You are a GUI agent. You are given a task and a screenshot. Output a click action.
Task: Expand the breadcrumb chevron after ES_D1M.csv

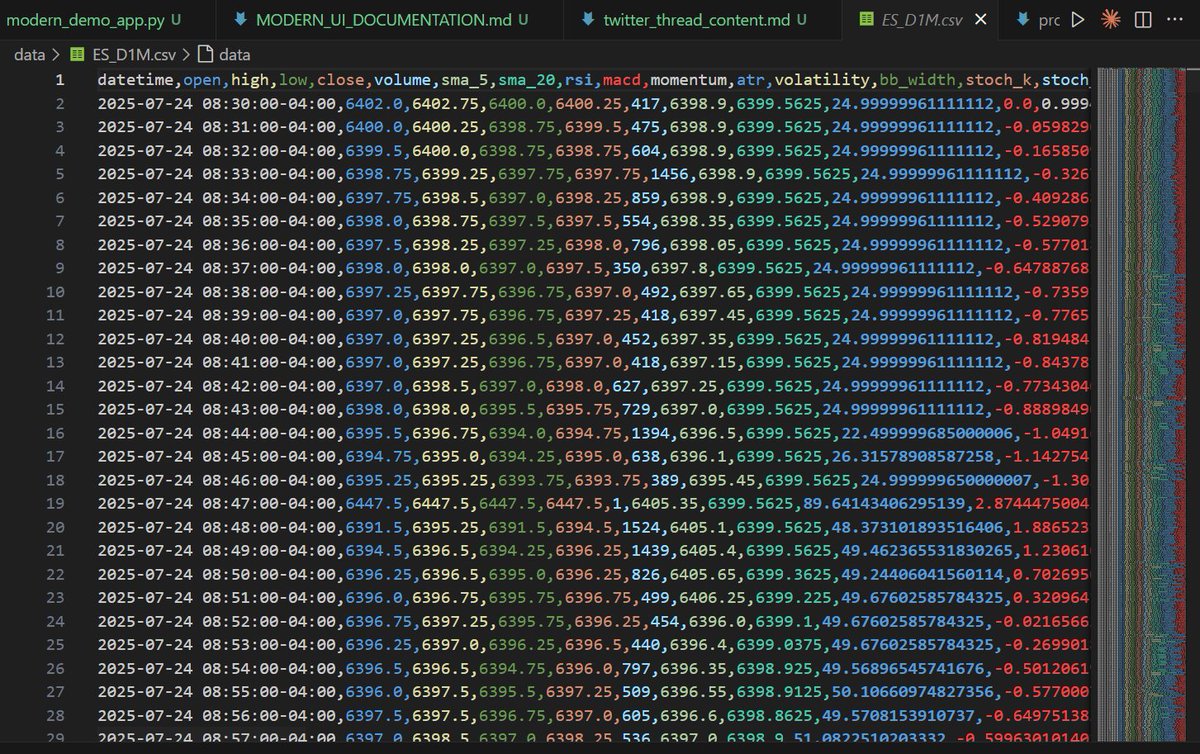(186, 55)
